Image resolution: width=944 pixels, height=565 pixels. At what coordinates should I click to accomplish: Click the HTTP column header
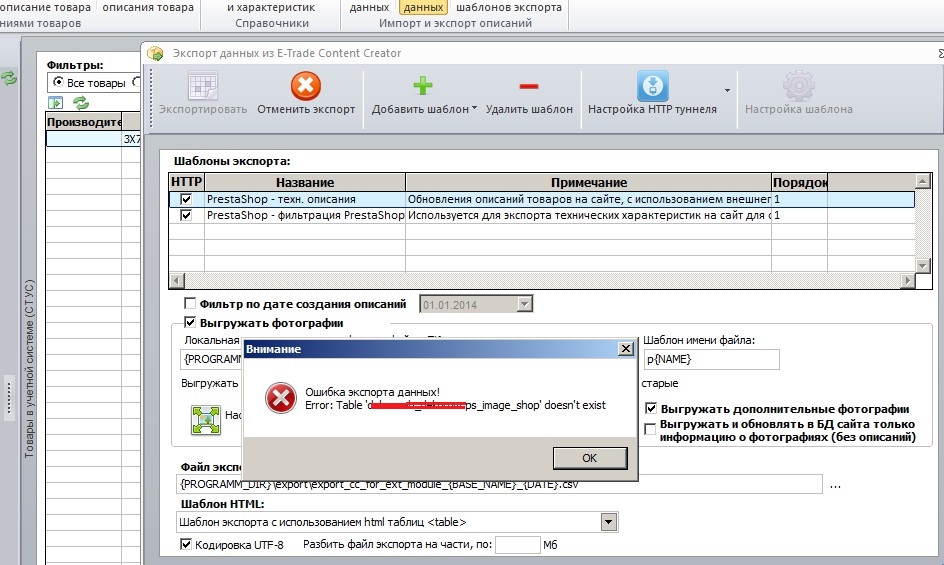187,181
